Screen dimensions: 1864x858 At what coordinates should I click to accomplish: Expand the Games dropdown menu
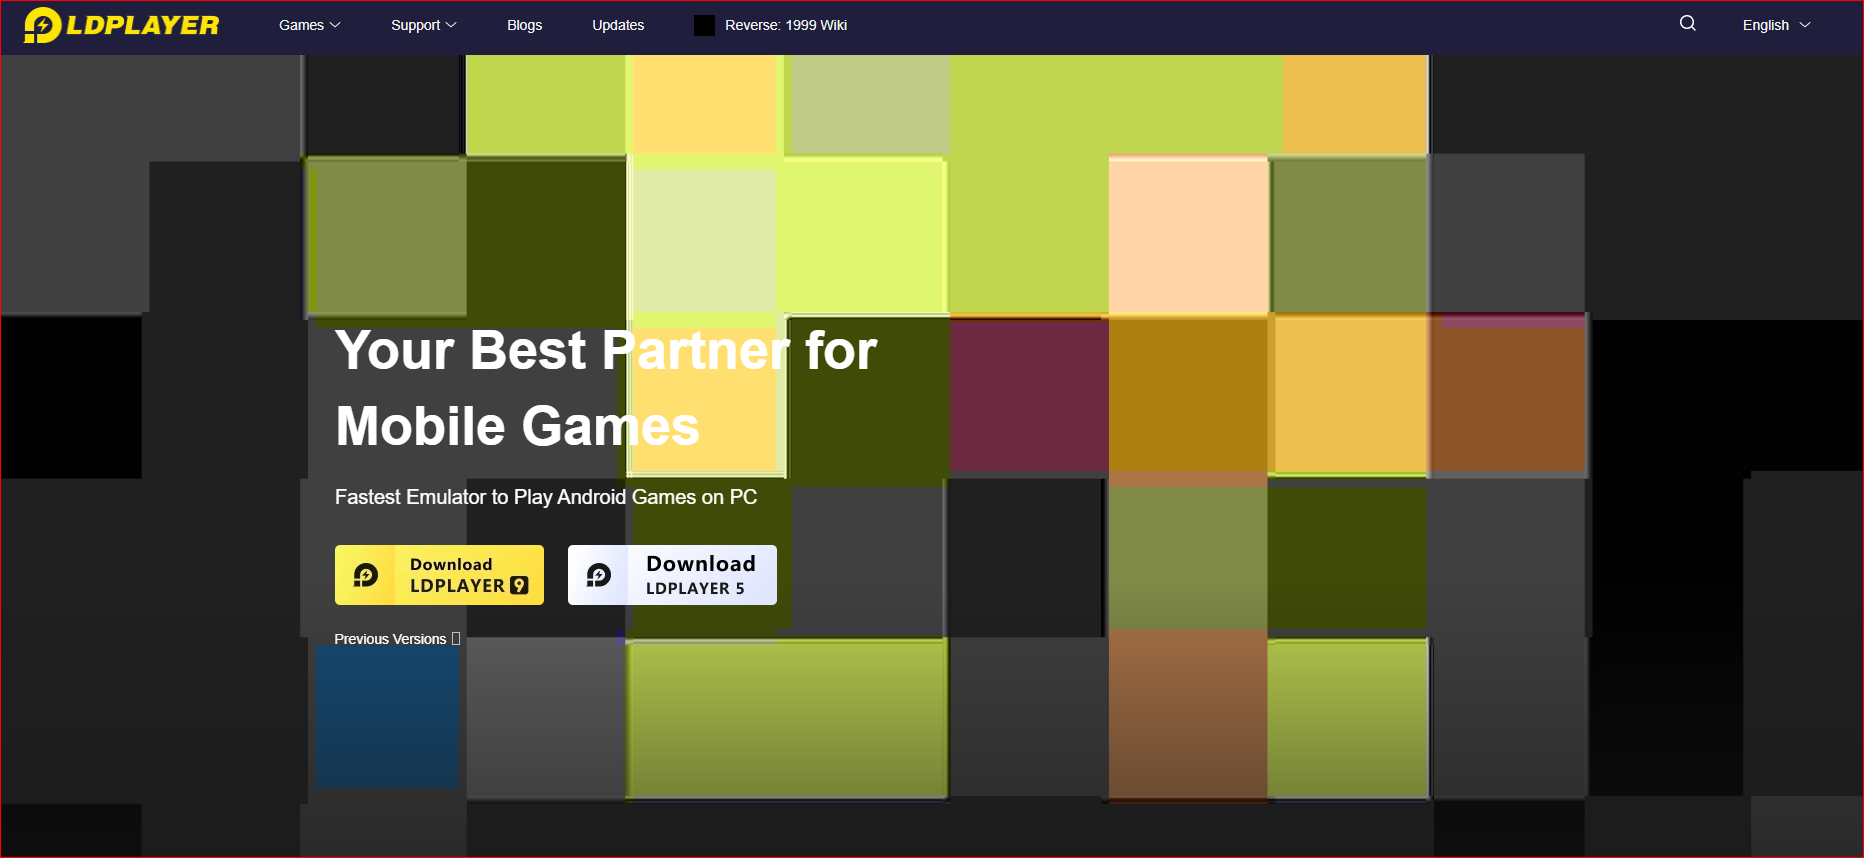tap(310, 25)
